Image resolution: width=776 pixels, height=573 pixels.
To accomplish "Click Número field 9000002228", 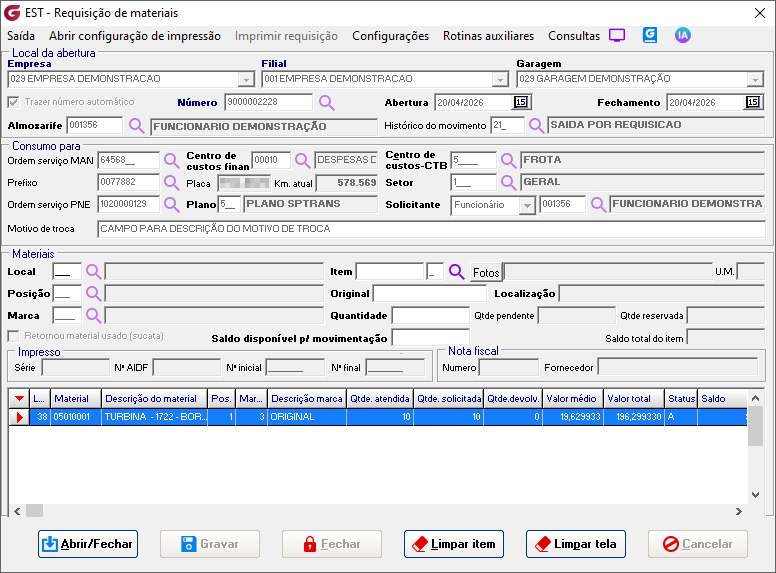I will 269,102.
